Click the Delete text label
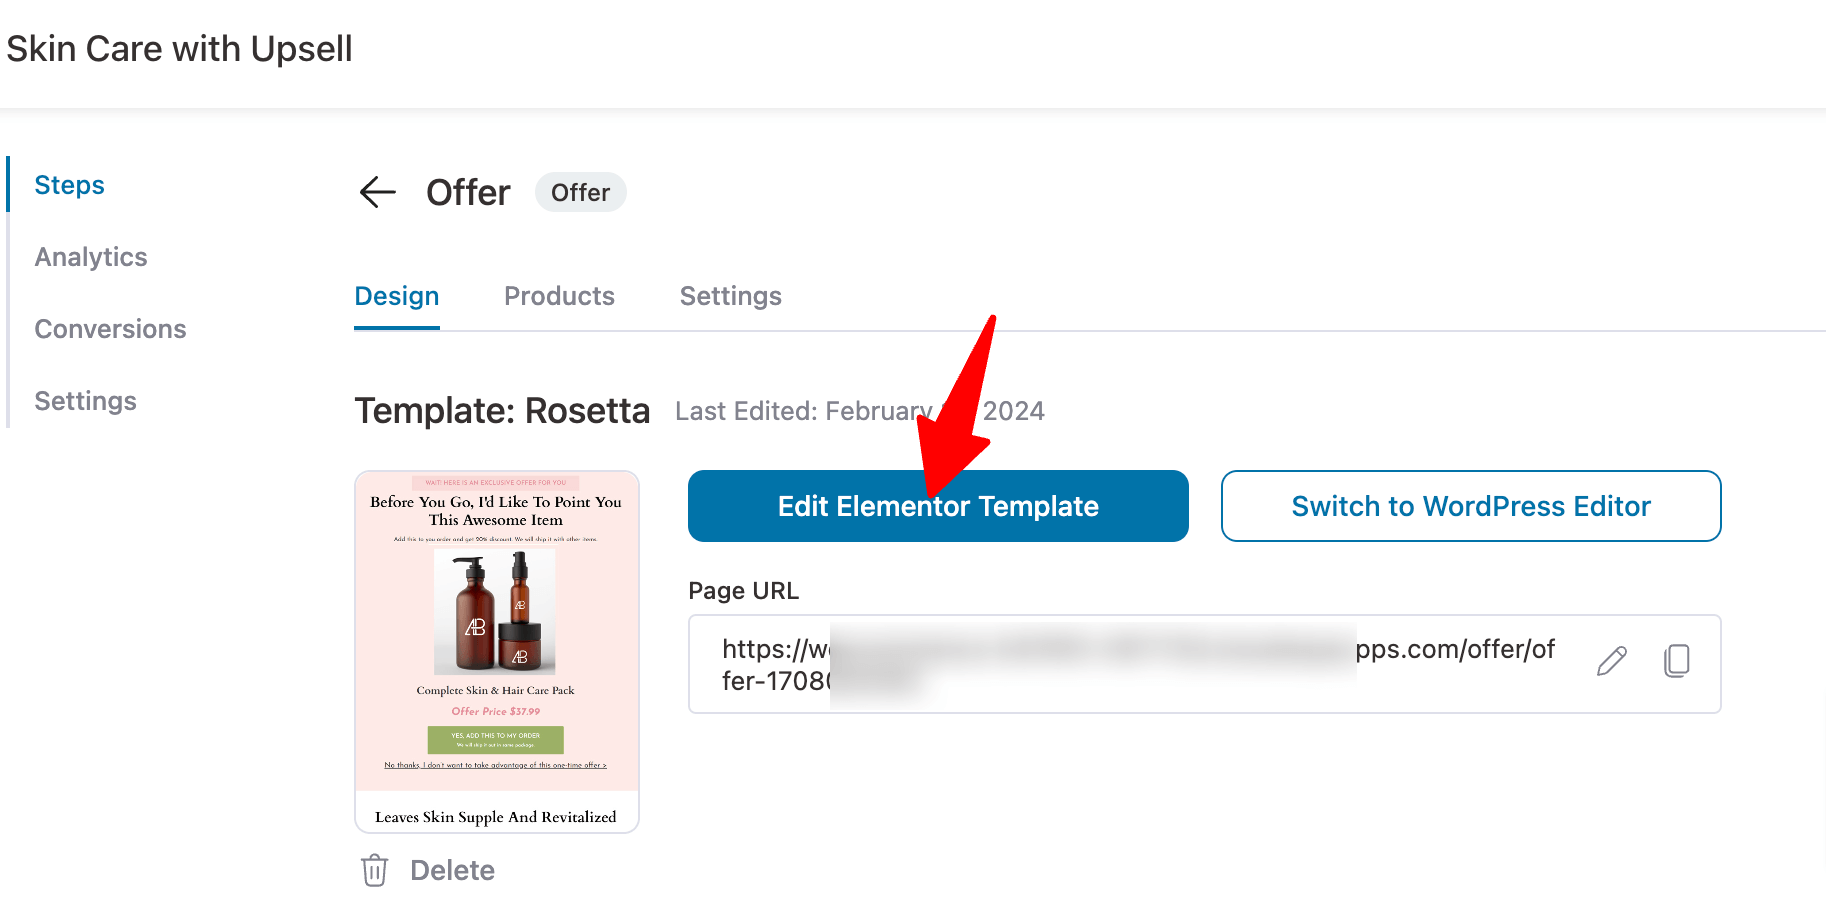 click(x=452, y=870)
